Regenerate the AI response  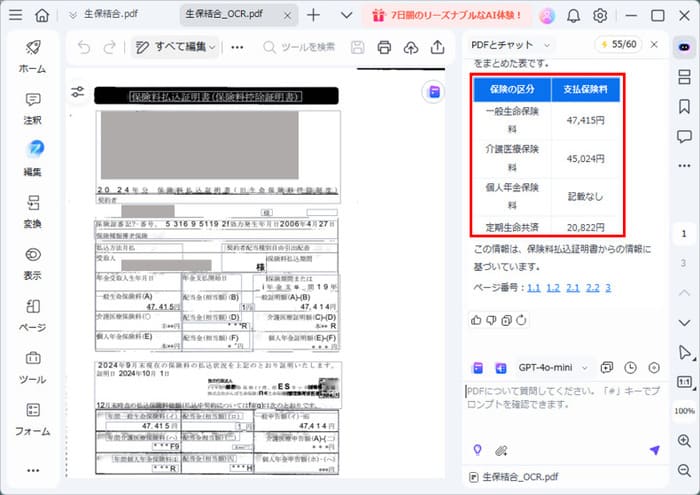tap(521, 320)
